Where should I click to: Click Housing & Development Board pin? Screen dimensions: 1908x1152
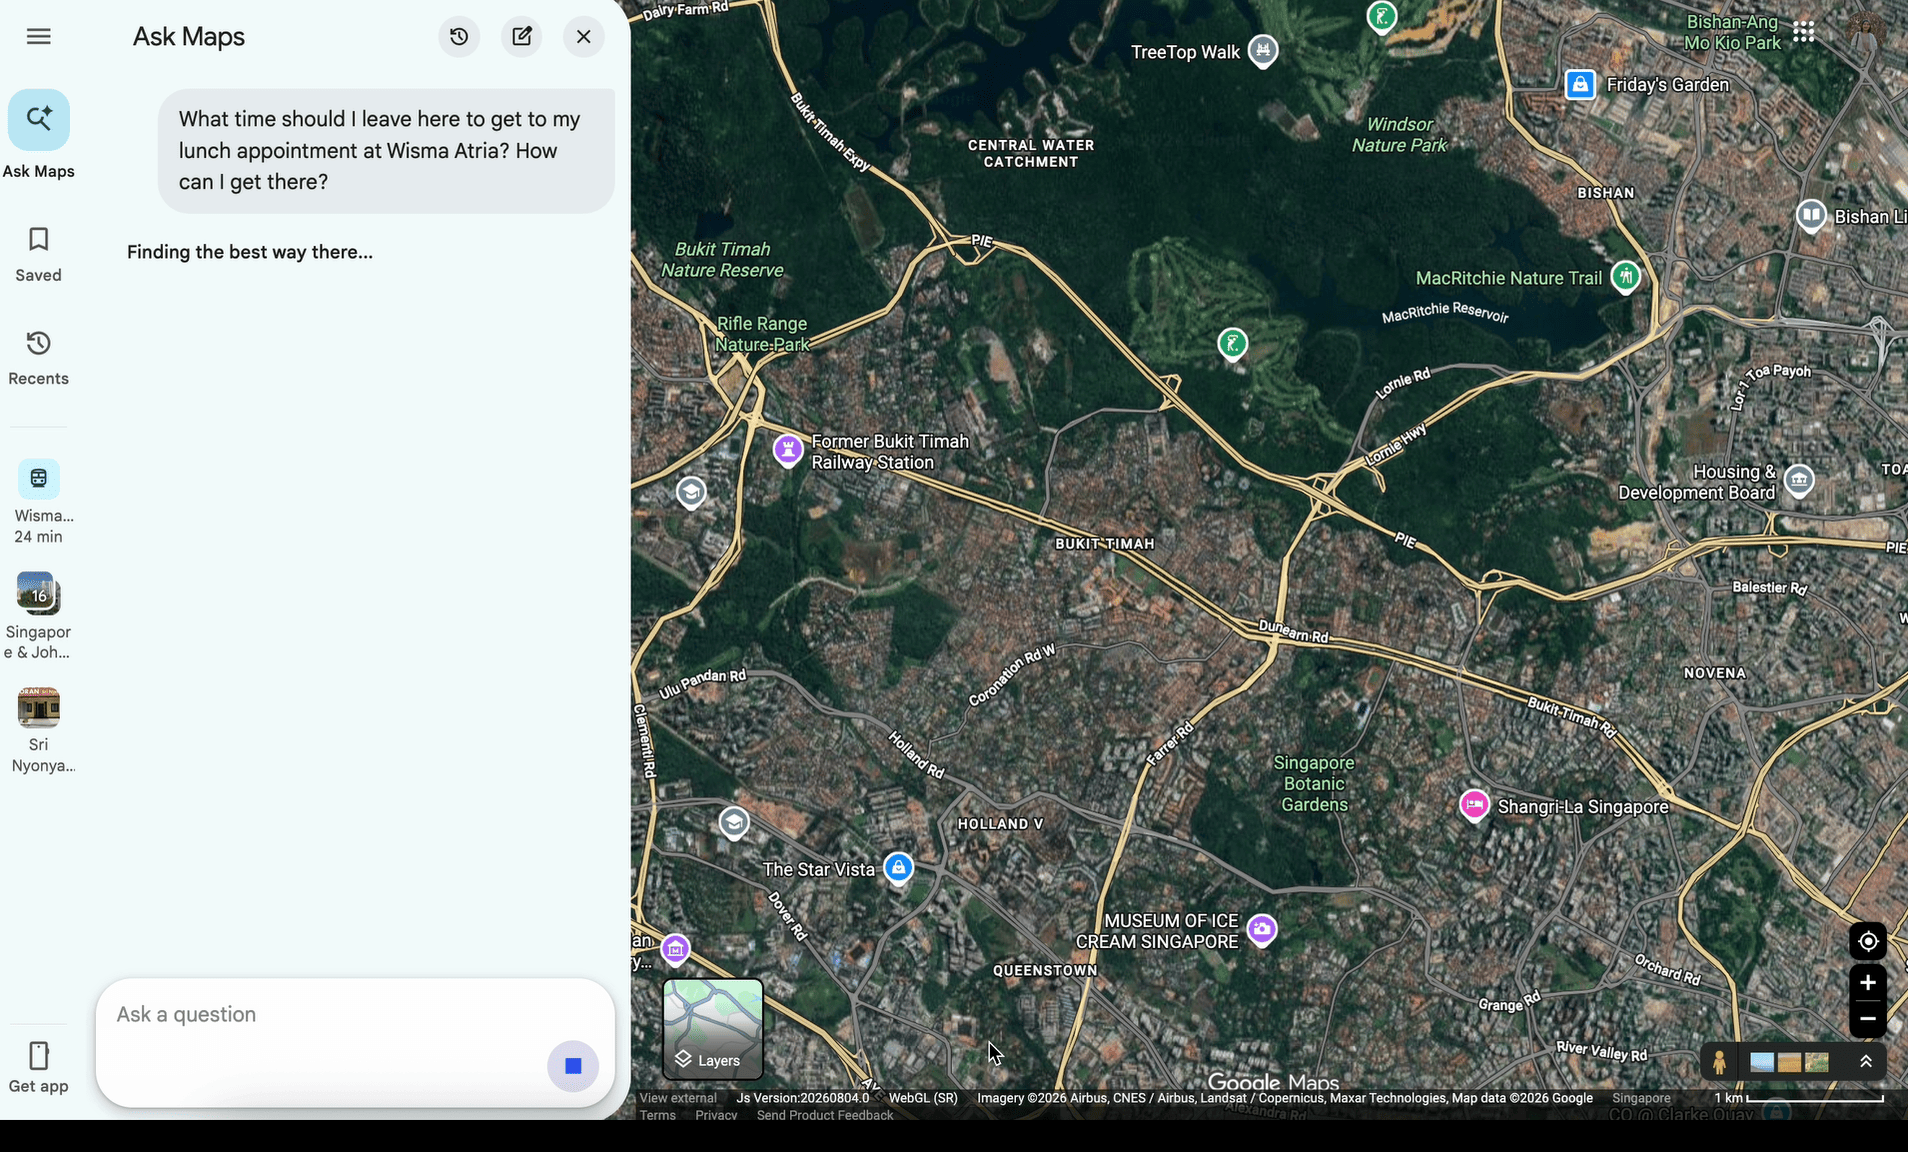(1799, 480)
